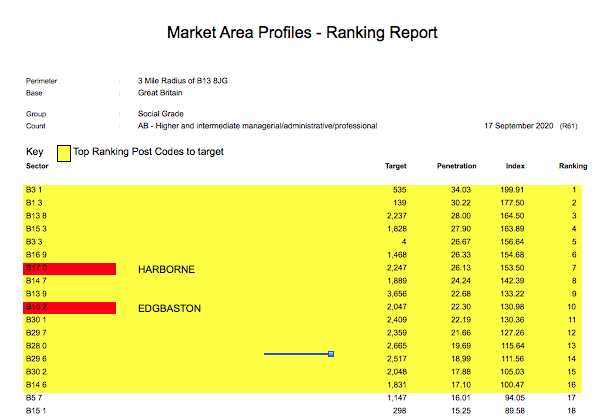Image resolution: width=595 pixels, height=419 pixels.
Task: Click the (R61) report code
Action: (x=568, y=126)
